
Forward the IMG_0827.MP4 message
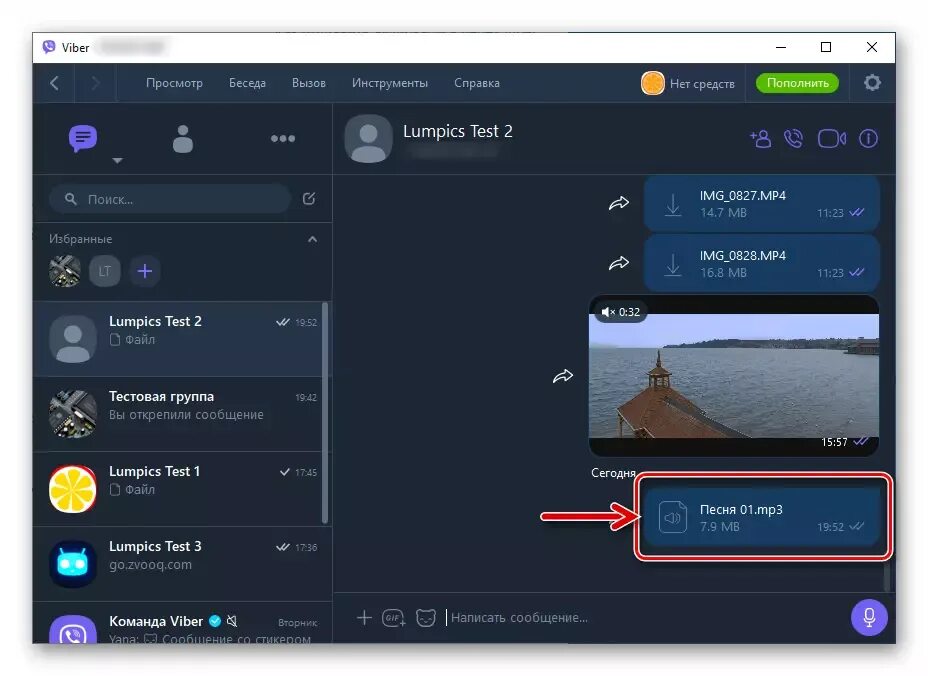618,203
